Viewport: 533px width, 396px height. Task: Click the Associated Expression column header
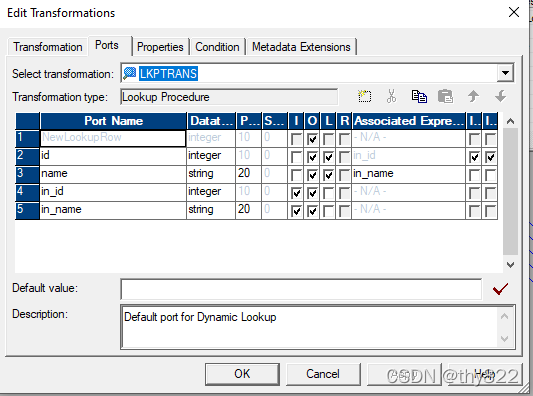(409, 121)
